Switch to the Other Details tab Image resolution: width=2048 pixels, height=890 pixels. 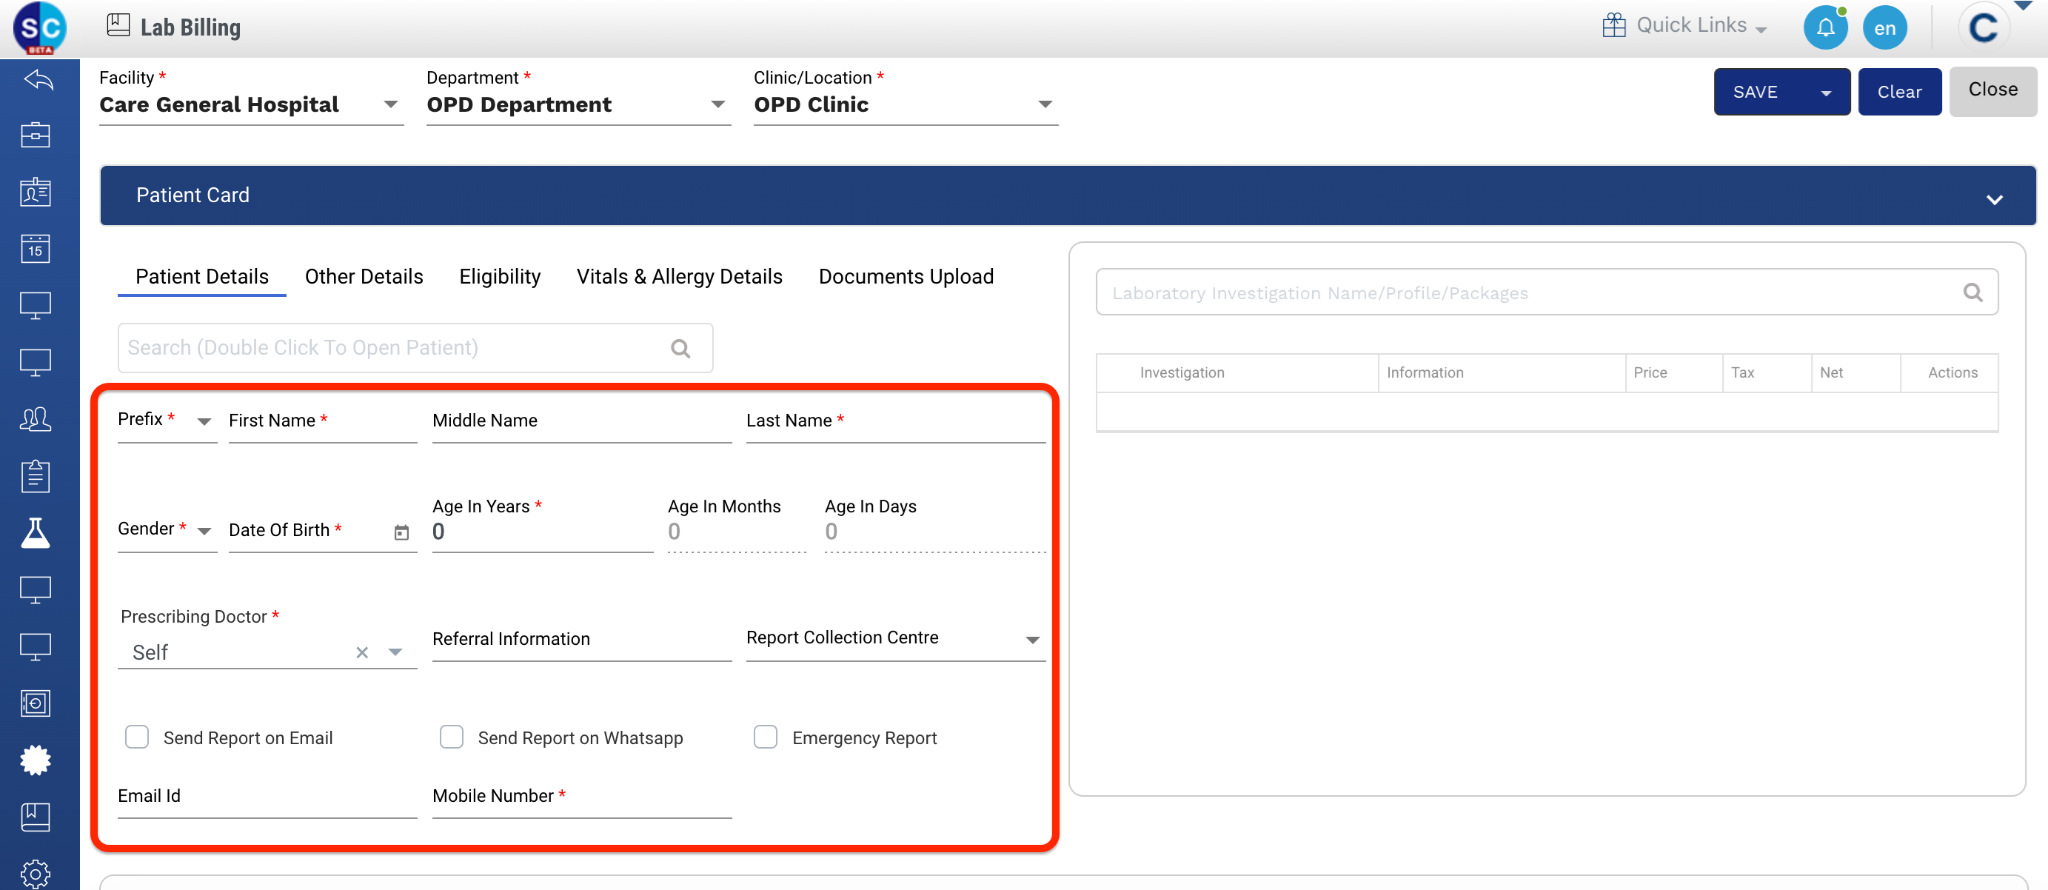364,277
